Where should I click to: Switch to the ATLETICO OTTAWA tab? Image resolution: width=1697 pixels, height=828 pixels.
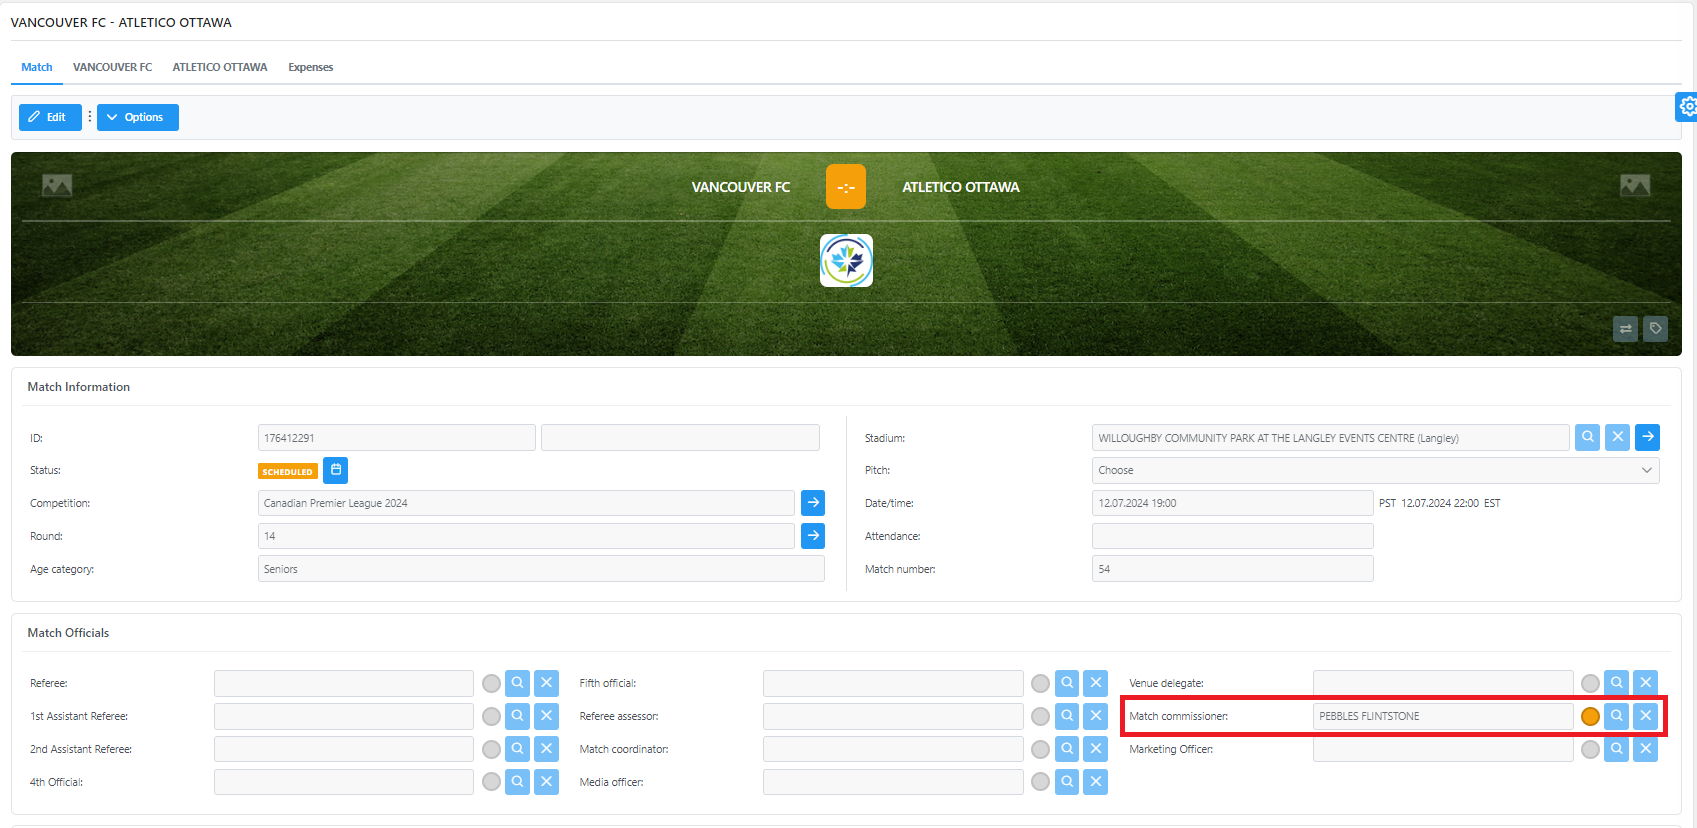[220, 67]
